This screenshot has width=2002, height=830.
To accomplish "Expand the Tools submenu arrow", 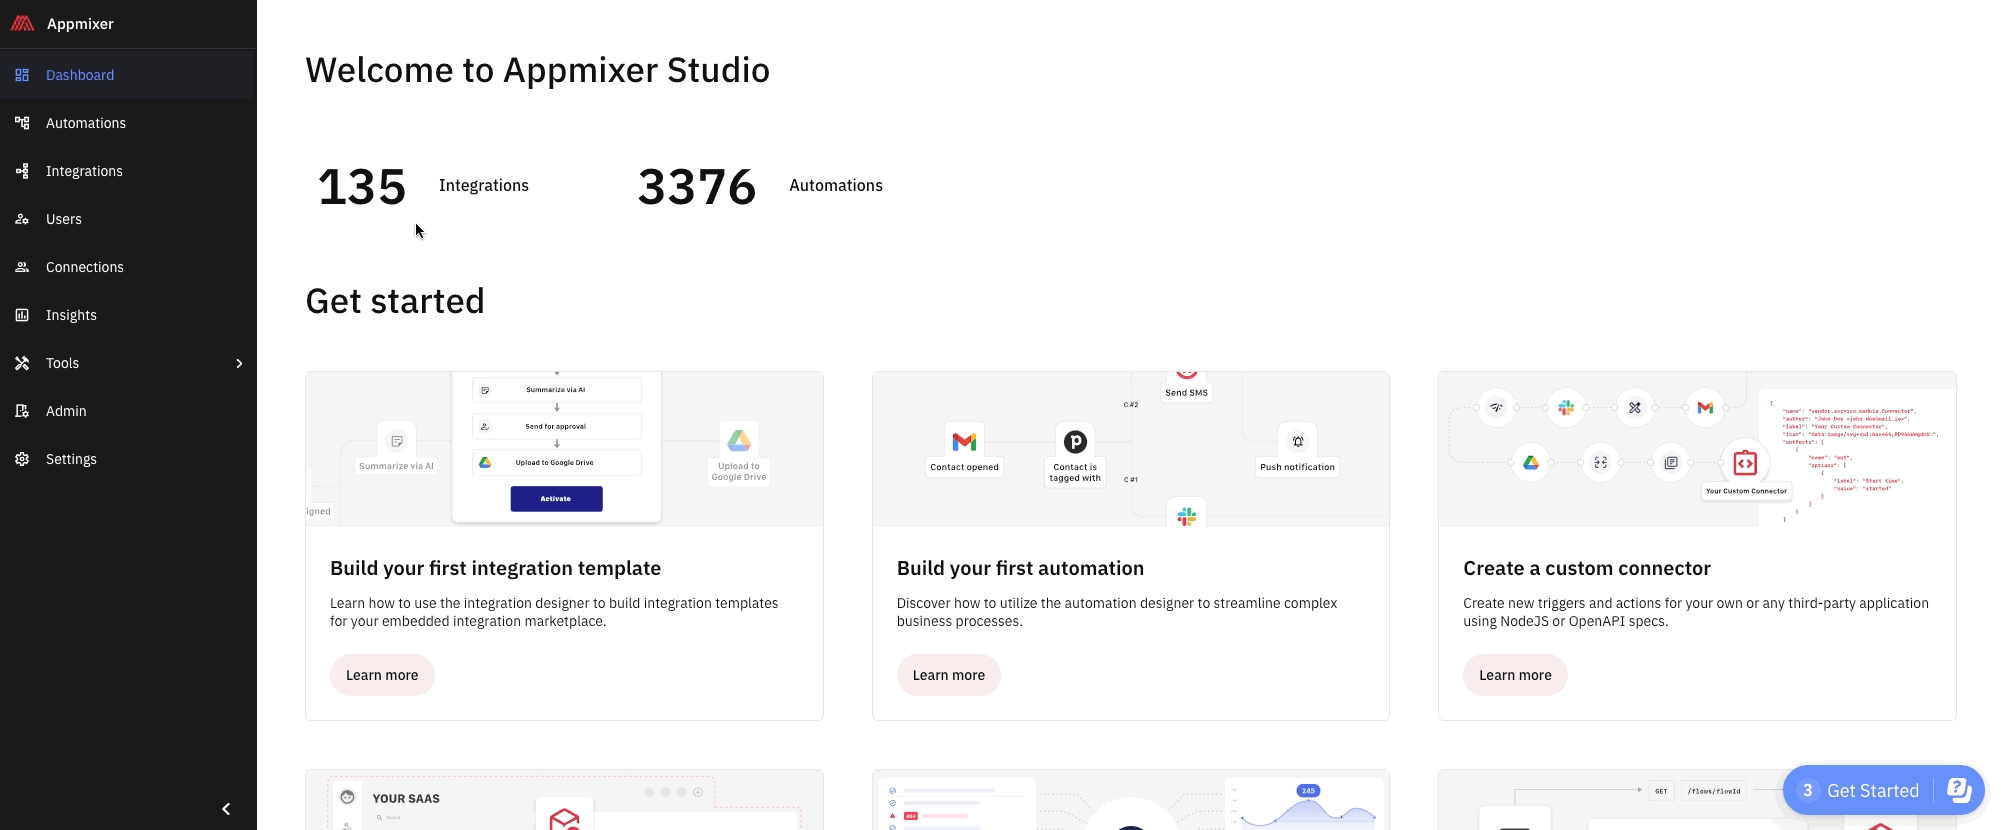I will 239,363.
